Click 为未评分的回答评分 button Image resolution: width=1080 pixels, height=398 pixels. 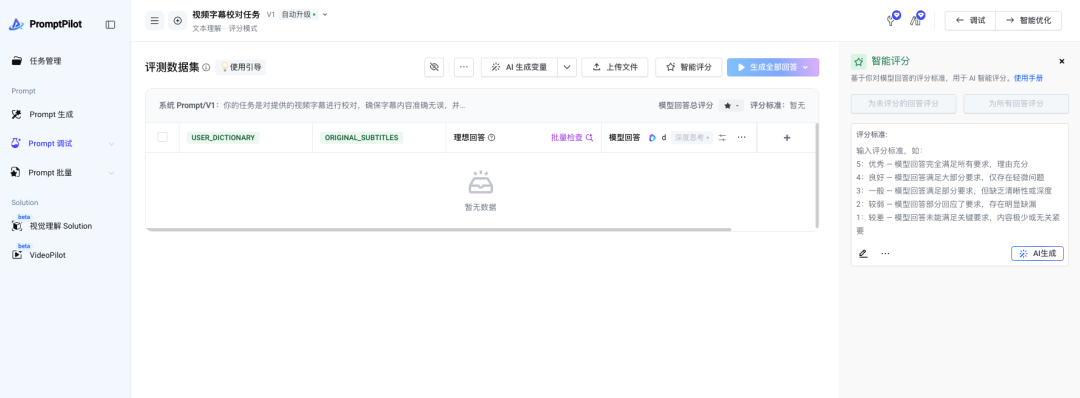click(904, 104)
